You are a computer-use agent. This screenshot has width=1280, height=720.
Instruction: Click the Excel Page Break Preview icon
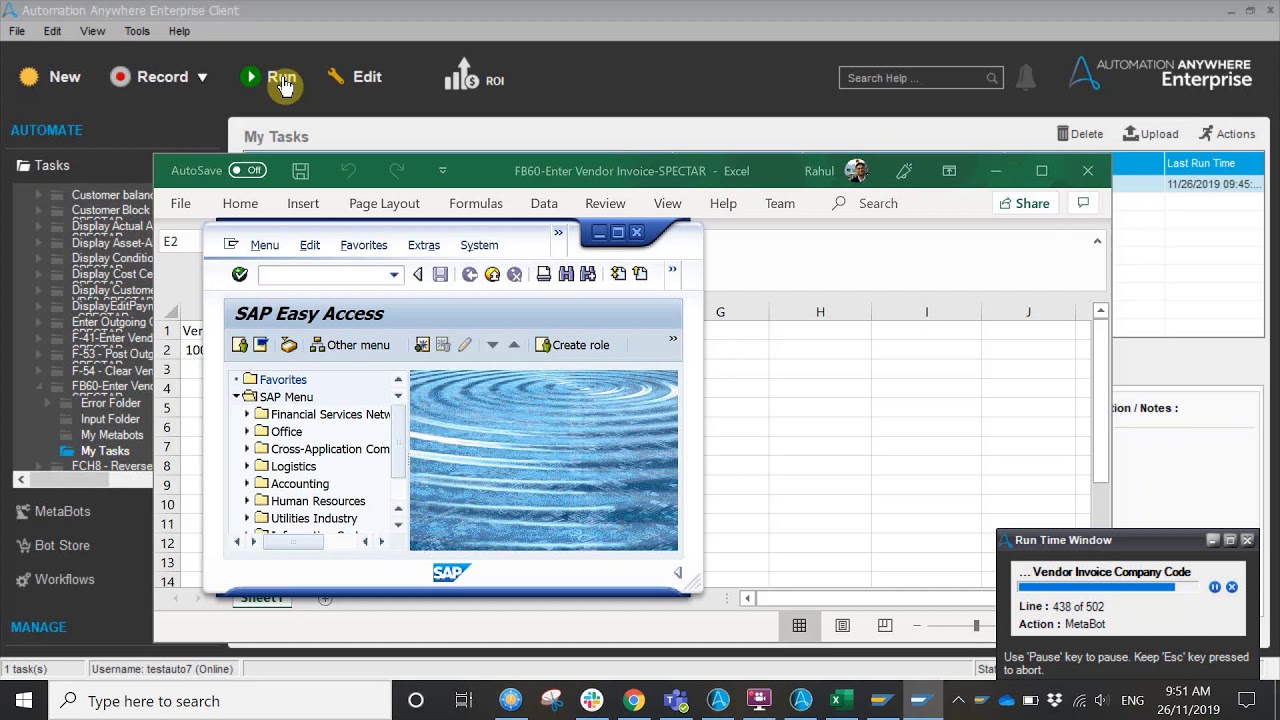coord(885,625)
